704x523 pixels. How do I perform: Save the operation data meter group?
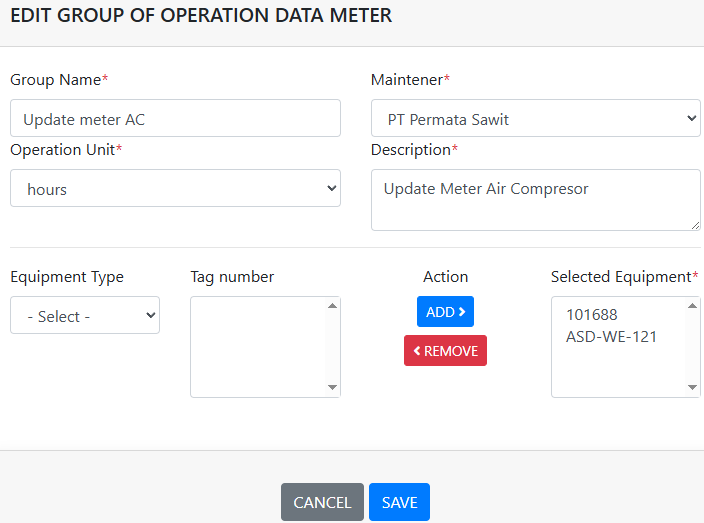[399, 502]
